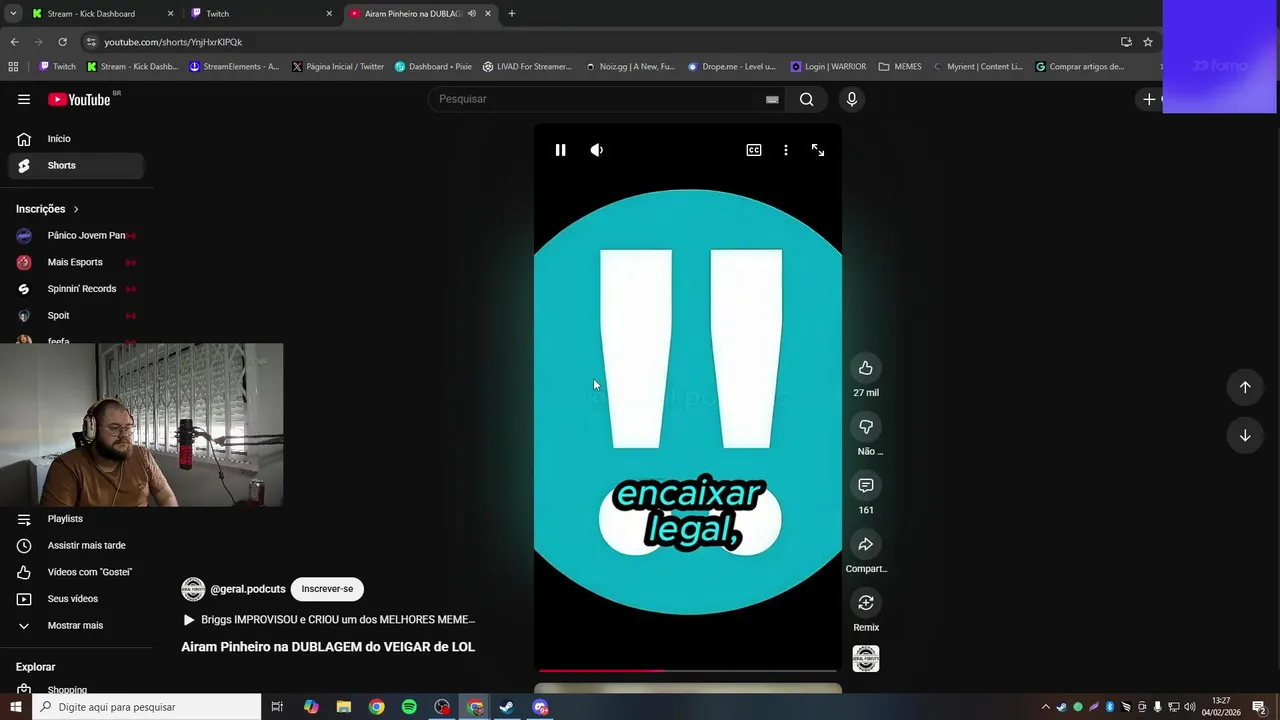Open File Explorer from the taskbar
1280x720 pixels.
(x=343, y=707)
